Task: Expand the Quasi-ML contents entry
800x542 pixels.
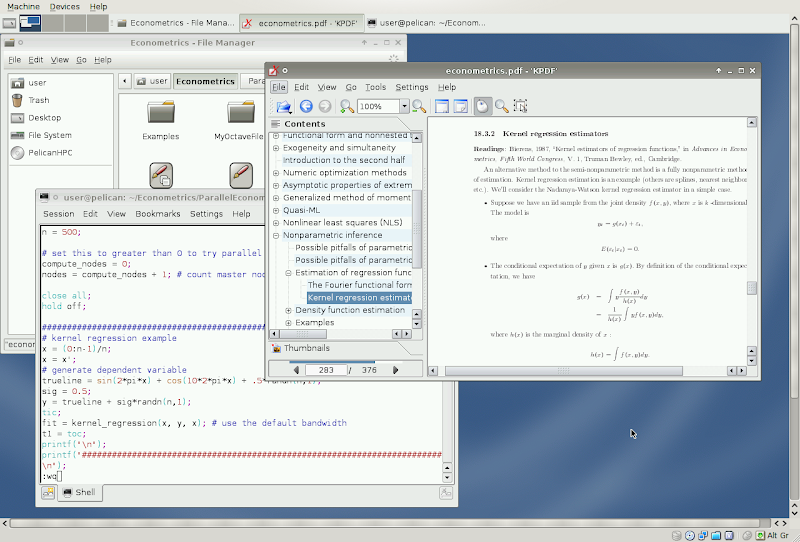Action: tap(276, 210)
